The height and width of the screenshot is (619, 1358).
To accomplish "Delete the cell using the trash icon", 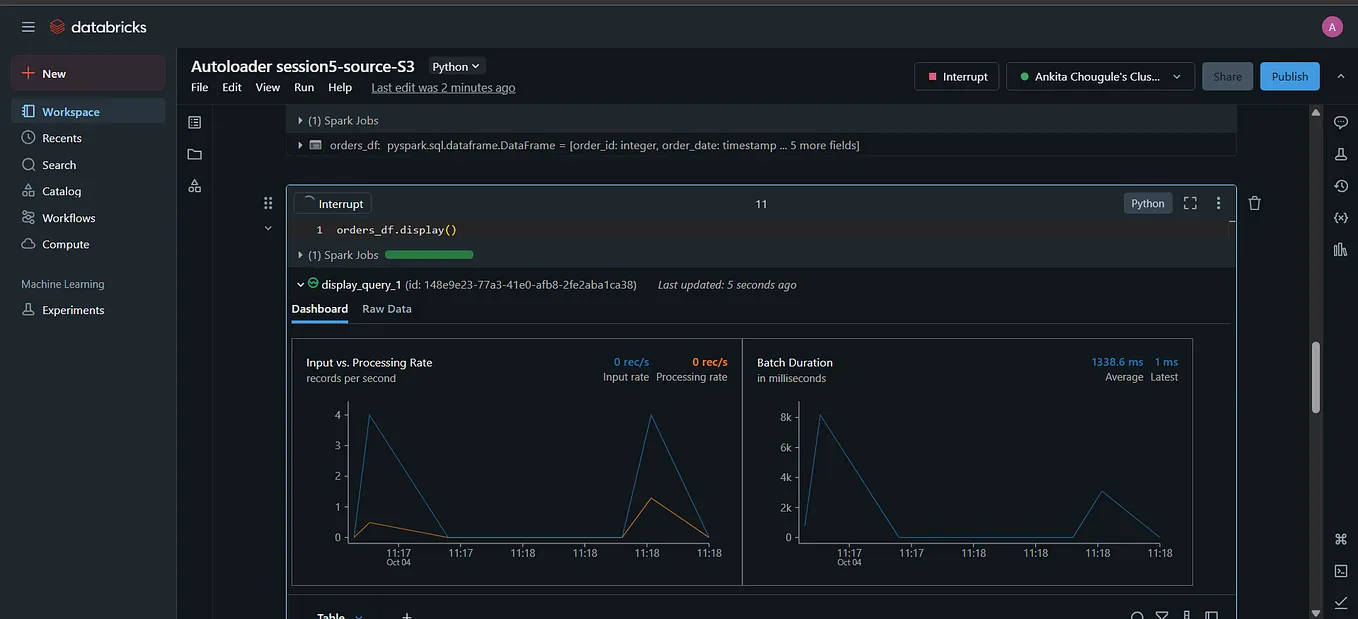I will point(1254,202).
